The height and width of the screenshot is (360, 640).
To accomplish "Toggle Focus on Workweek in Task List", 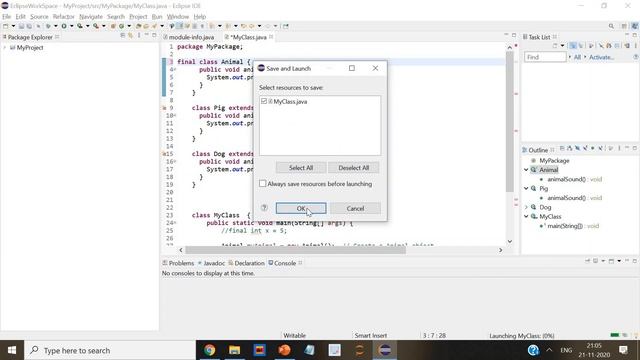I will (591, 46).
